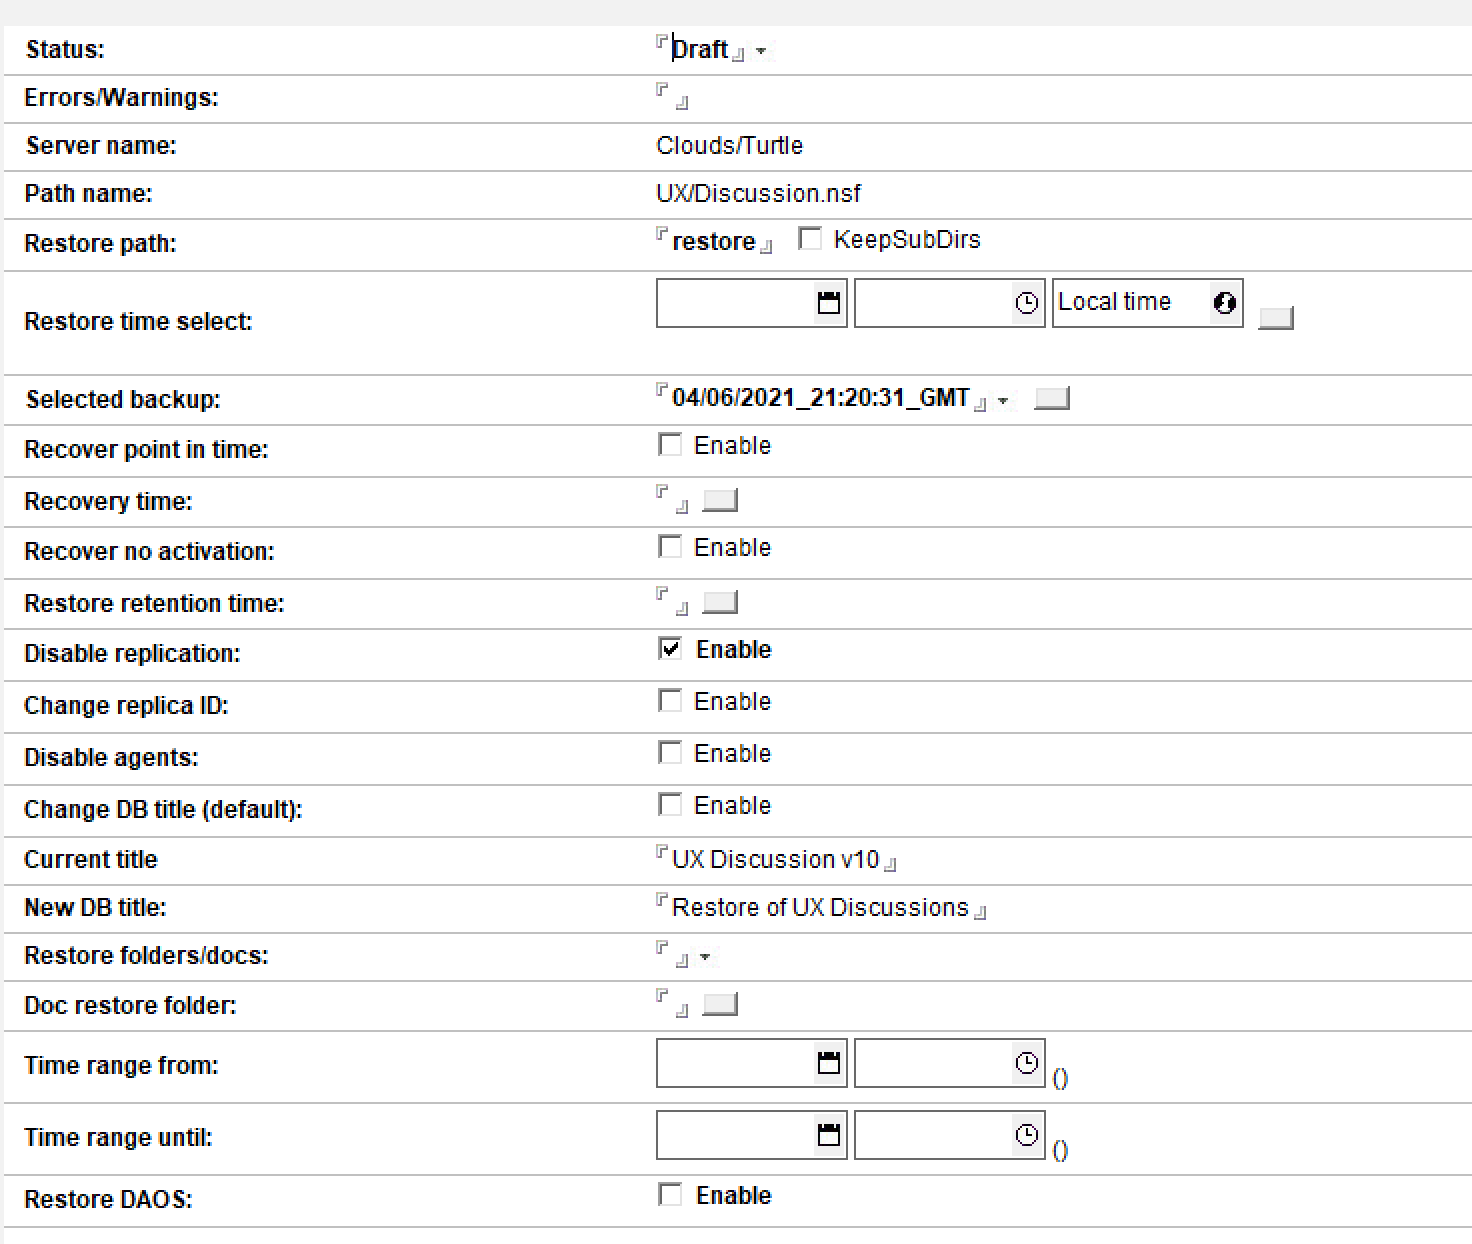Open clock picker for Time range until
The height and width of the screenshot is (1244, 1472).
(x=1026, y=1135)
